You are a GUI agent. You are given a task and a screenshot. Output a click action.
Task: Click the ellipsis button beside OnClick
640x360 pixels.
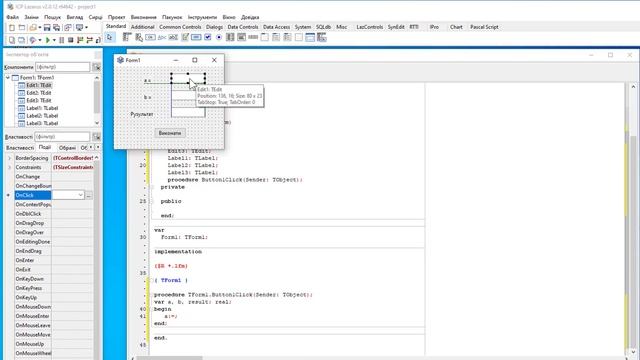click(x=89, y=195)
